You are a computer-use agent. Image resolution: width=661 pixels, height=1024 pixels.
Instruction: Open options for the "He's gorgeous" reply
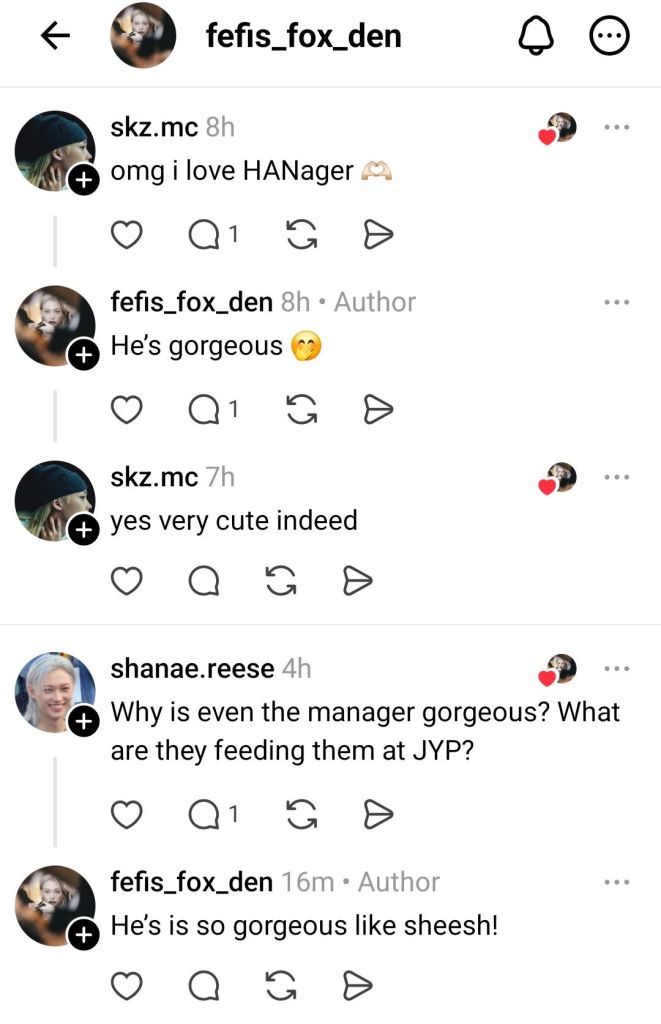[x=617, y=302]
